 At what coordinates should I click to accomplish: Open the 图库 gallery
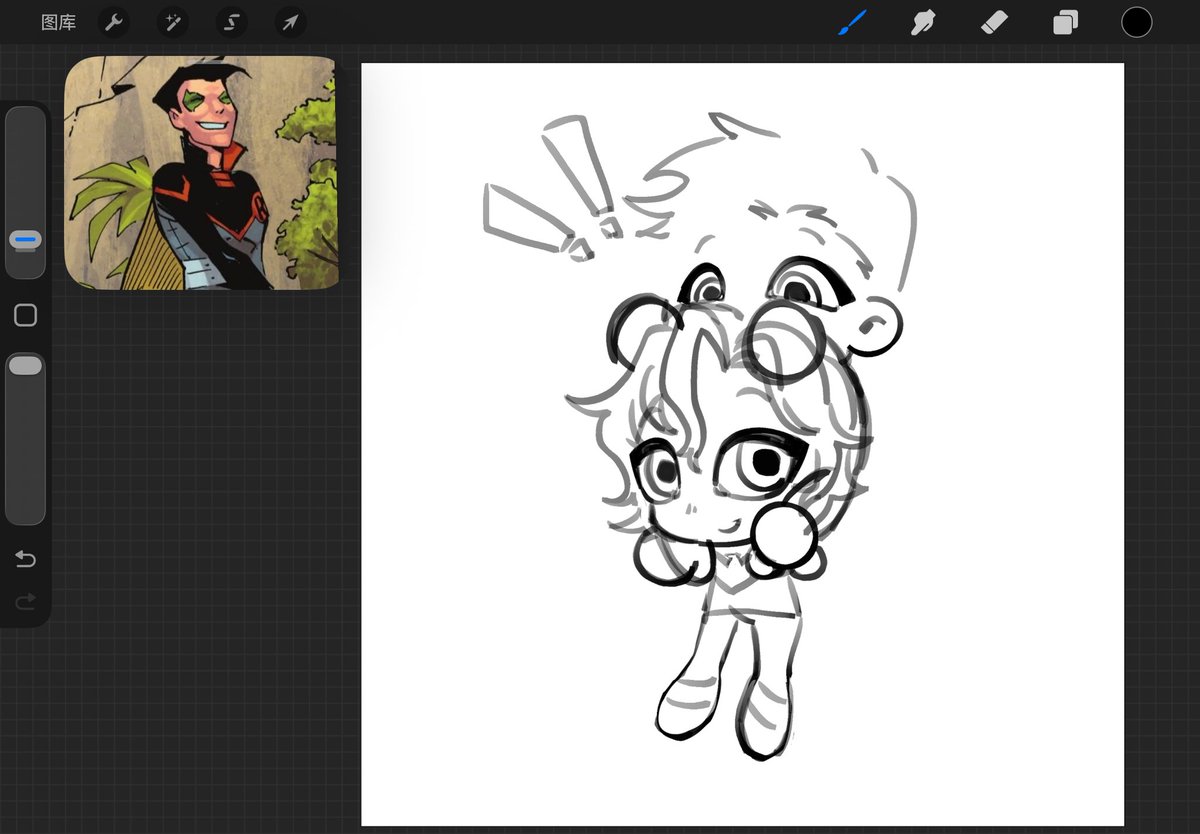click(x=58, y=22)
